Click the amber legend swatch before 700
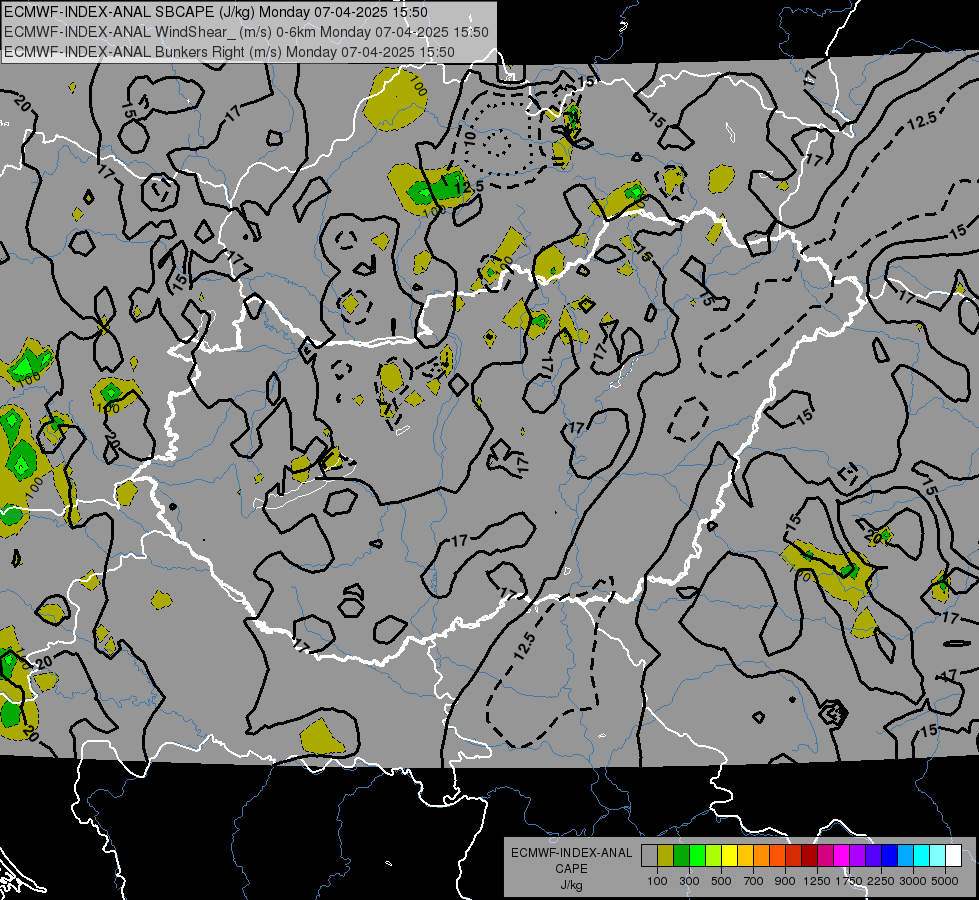The height and width of the screenshot is (900, 979). (745, 856)
